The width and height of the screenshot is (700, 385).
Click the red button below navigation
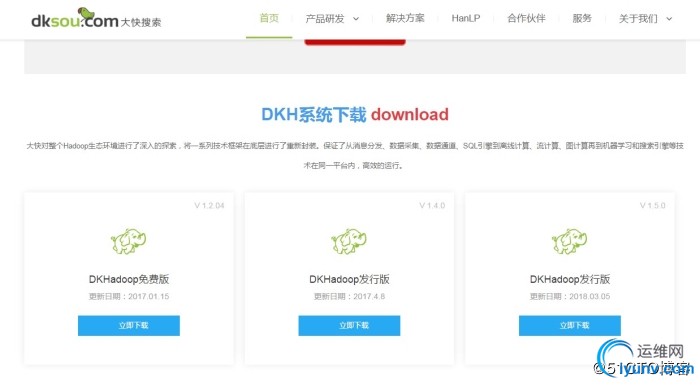click(355, 42)
